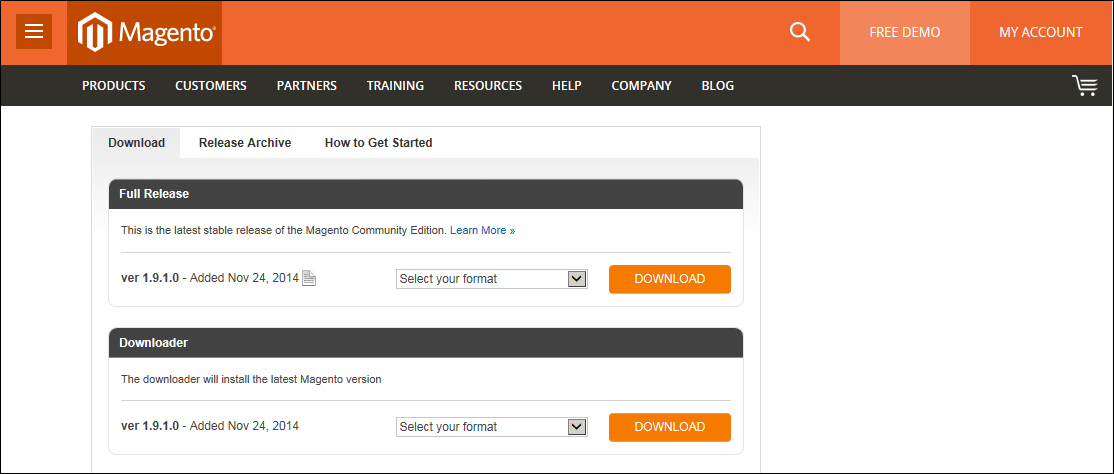The width and height of the screenshot is (1114, 474).
Task: Open the search magnifier icon
Action: (800, 32)
